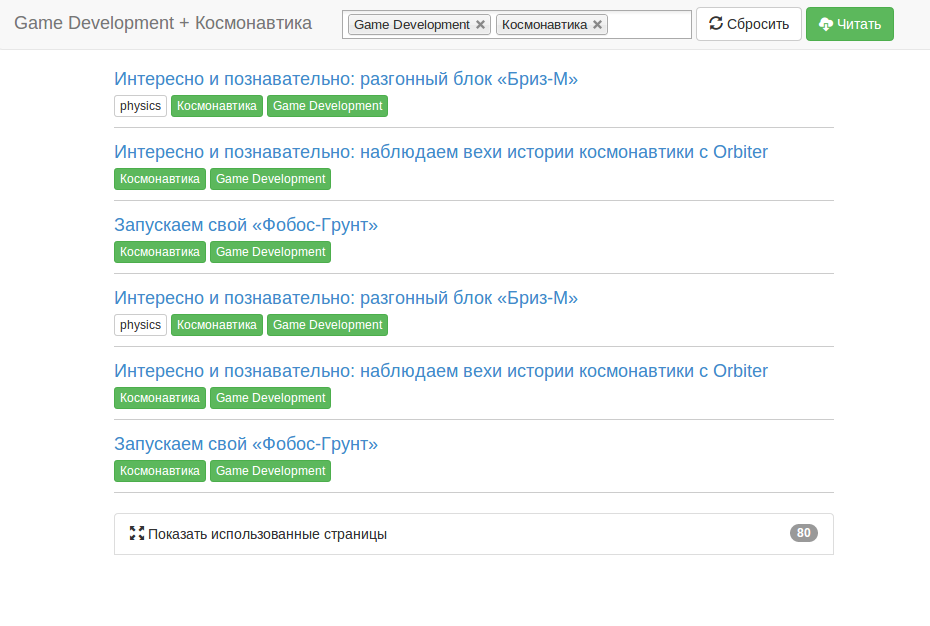
Task: Open the tag filter input field
Action: click(x=650, y=24)
